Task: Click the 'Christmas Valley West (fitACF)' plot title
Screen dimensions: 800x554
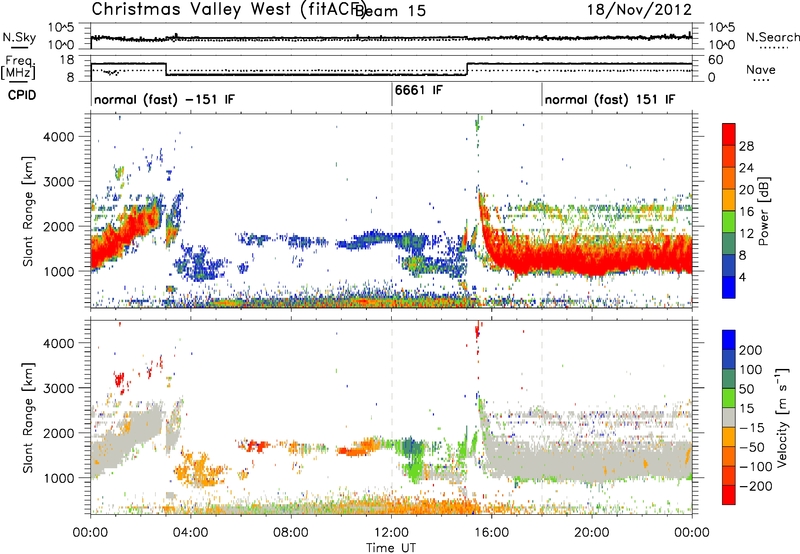Action: point(229,9)
